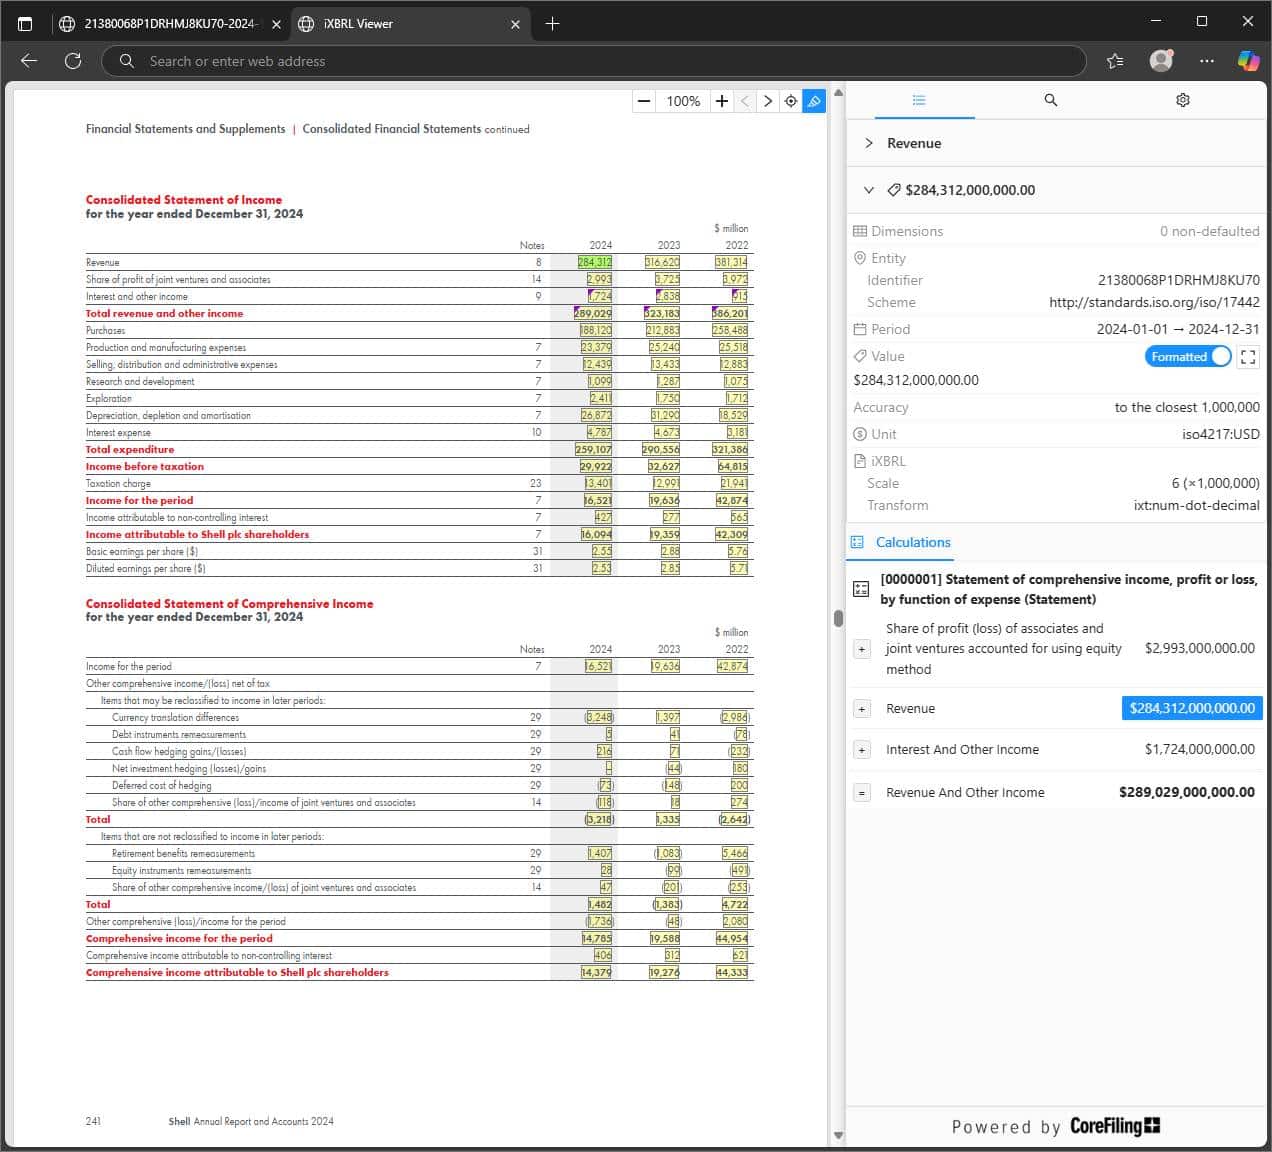The width and height of the screenshot is (1272, 1152).
Task: Click the 100% zoom level display
Action: pos(683,101)
